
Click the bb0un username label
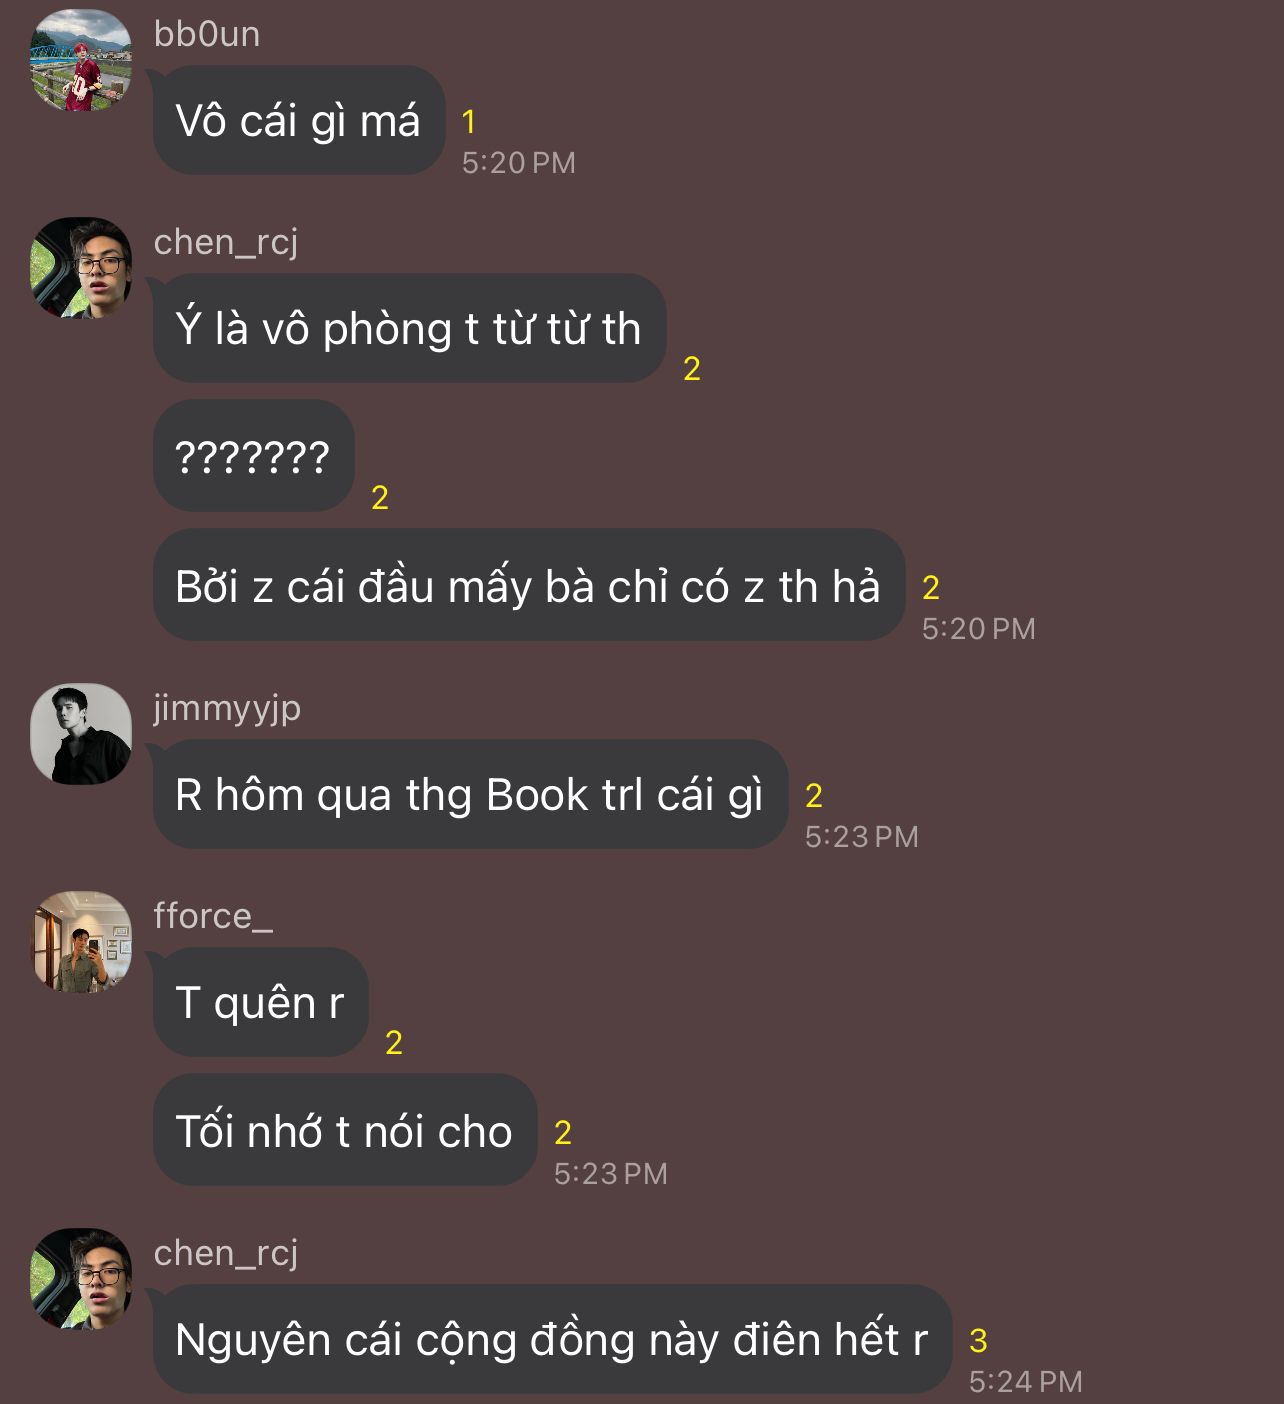pyautogui.click(x=207, y=34)
